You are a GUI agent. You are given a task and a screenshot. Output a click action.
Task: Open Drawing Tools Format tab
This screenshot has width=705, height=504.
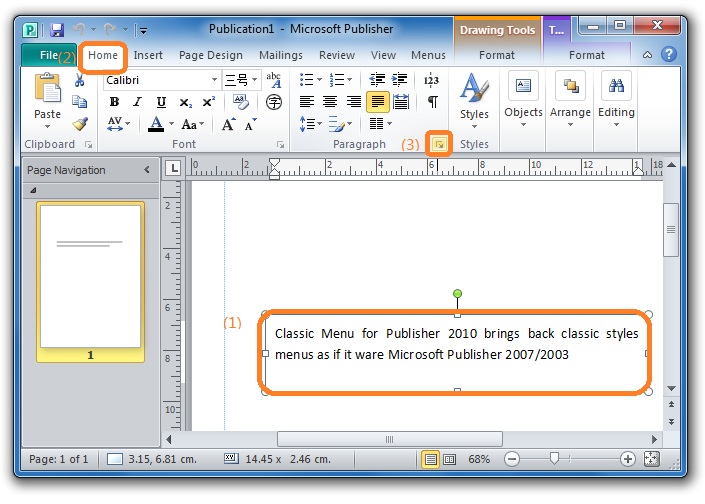[496, 55]
